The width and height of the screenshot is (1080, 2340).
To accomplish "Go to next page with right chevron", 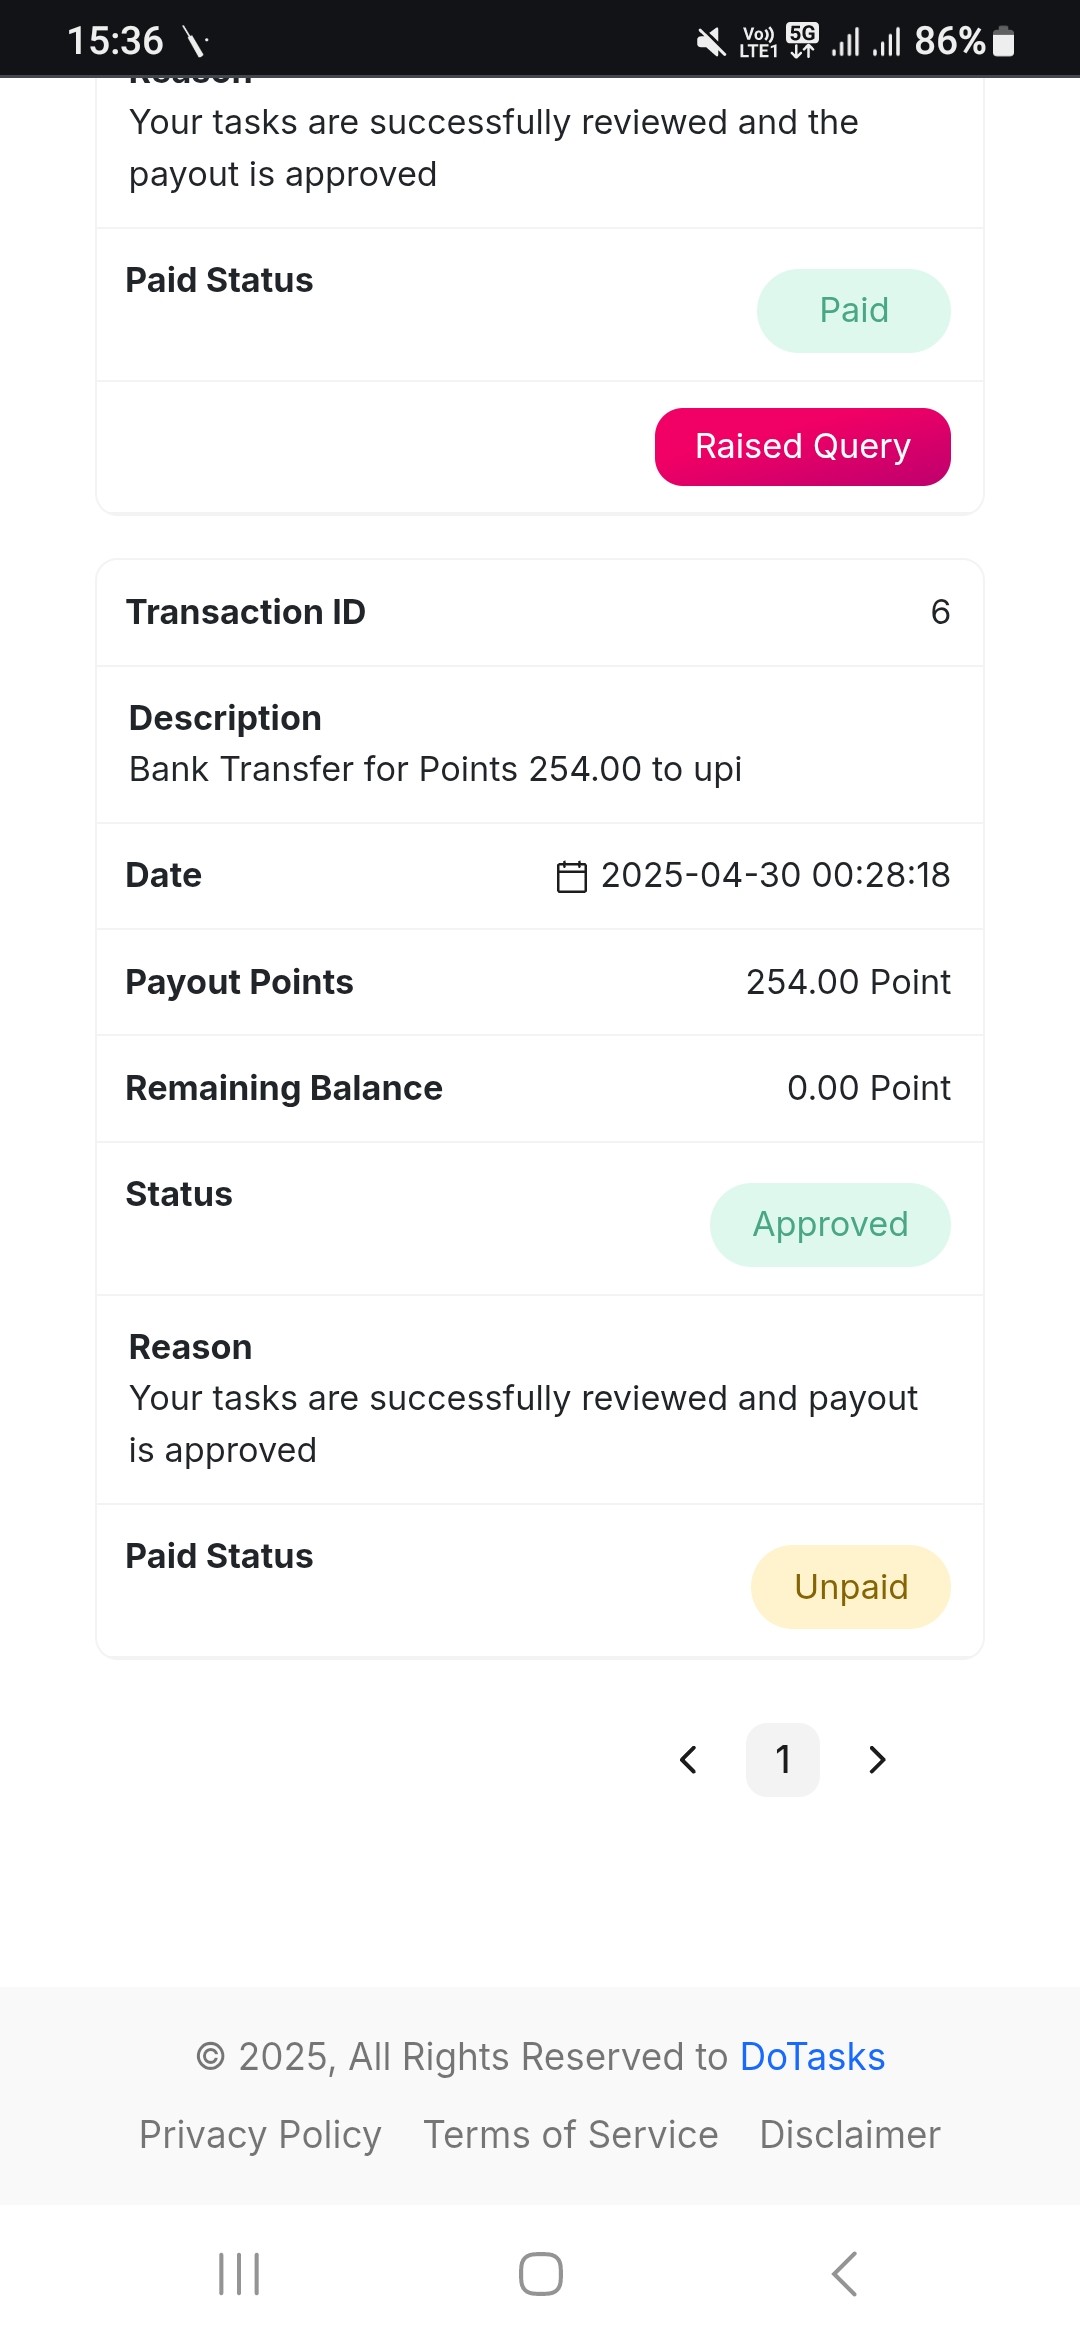I will point(877,1760).
